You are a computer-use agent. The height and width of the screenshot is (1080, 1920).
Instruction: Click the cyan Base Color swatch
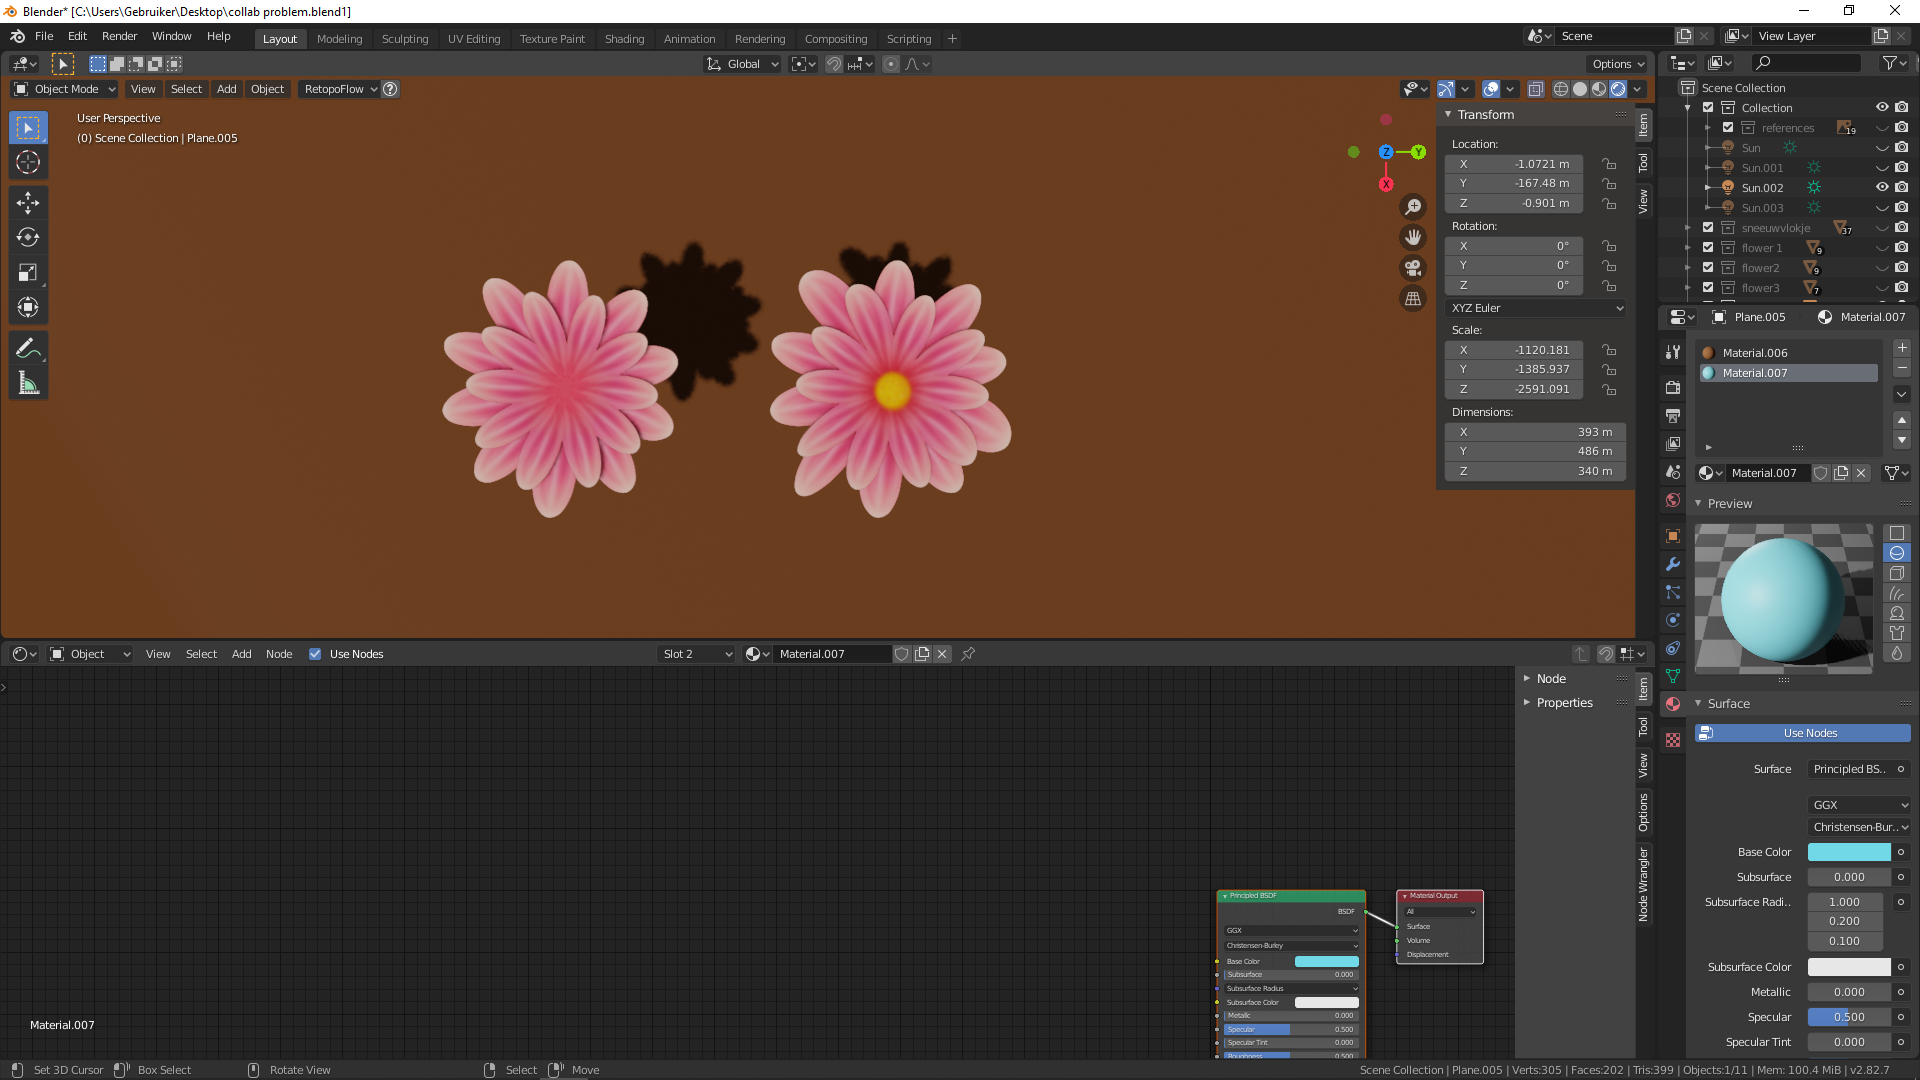tap(1849, 852)
